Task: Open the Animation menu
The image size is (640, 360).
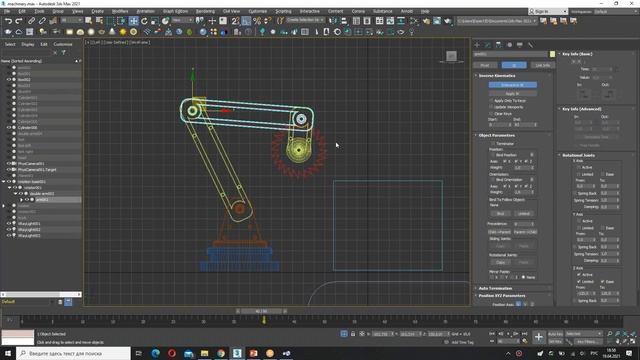Action: click(x=145, y=11)
